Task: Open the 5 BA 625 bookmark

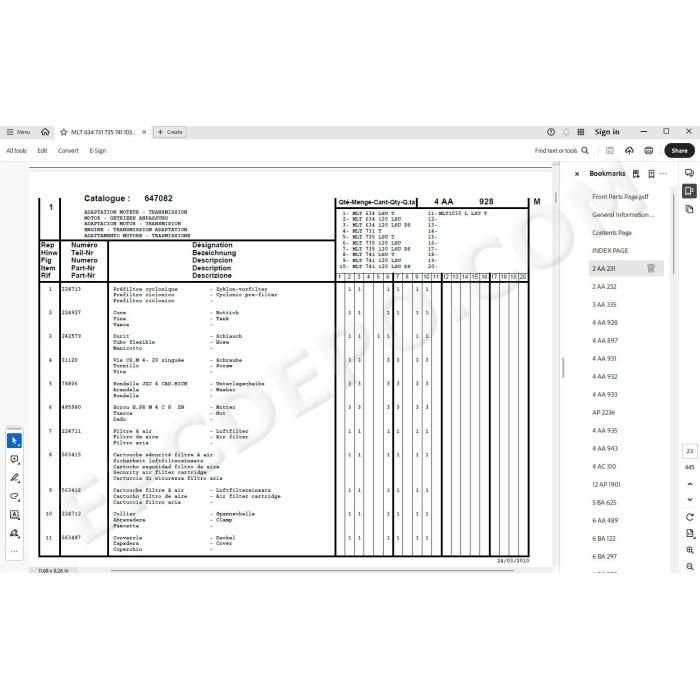Action: (604, 502)
